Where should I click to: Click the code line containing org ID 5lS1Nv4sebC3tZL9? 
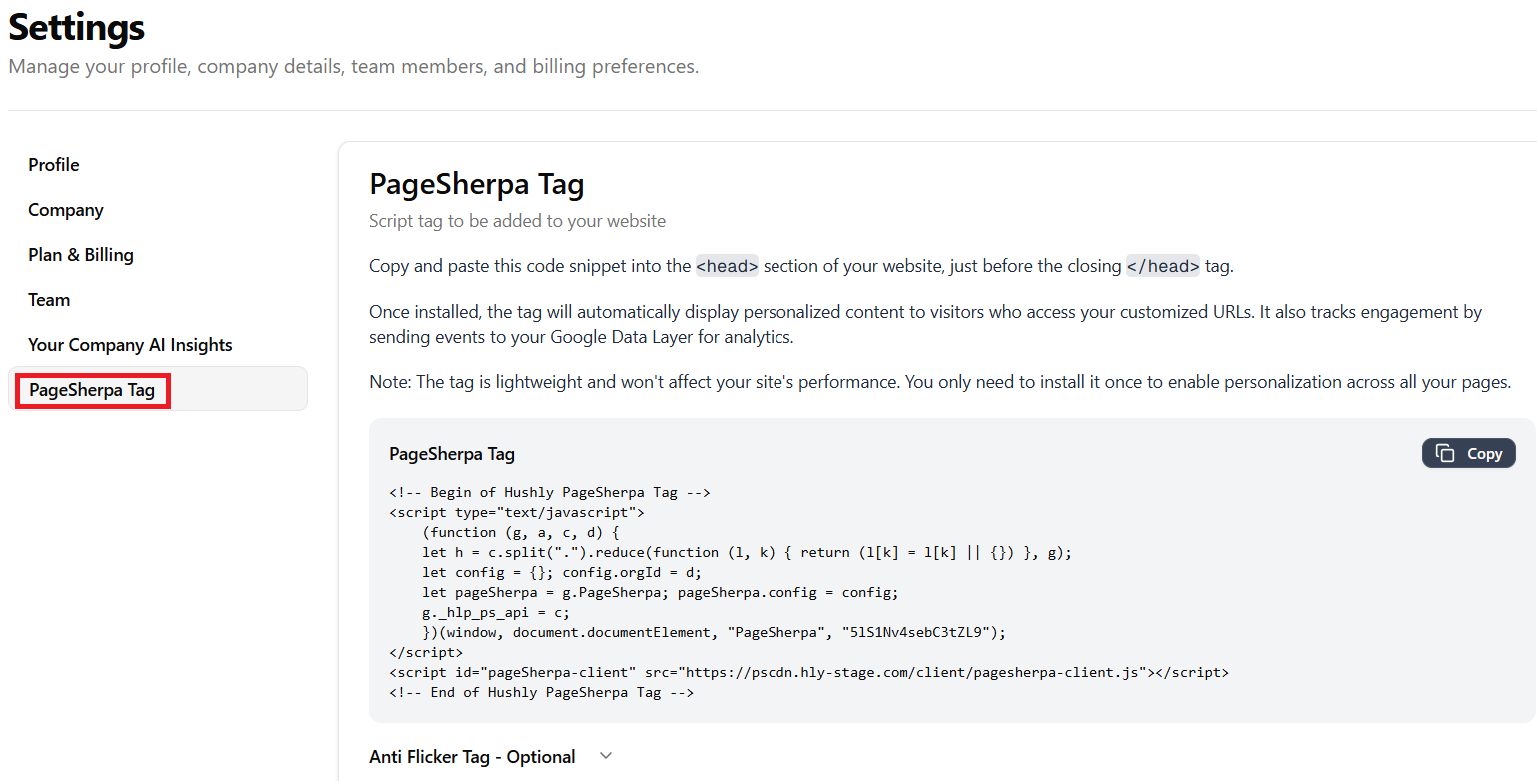(714, 632)
